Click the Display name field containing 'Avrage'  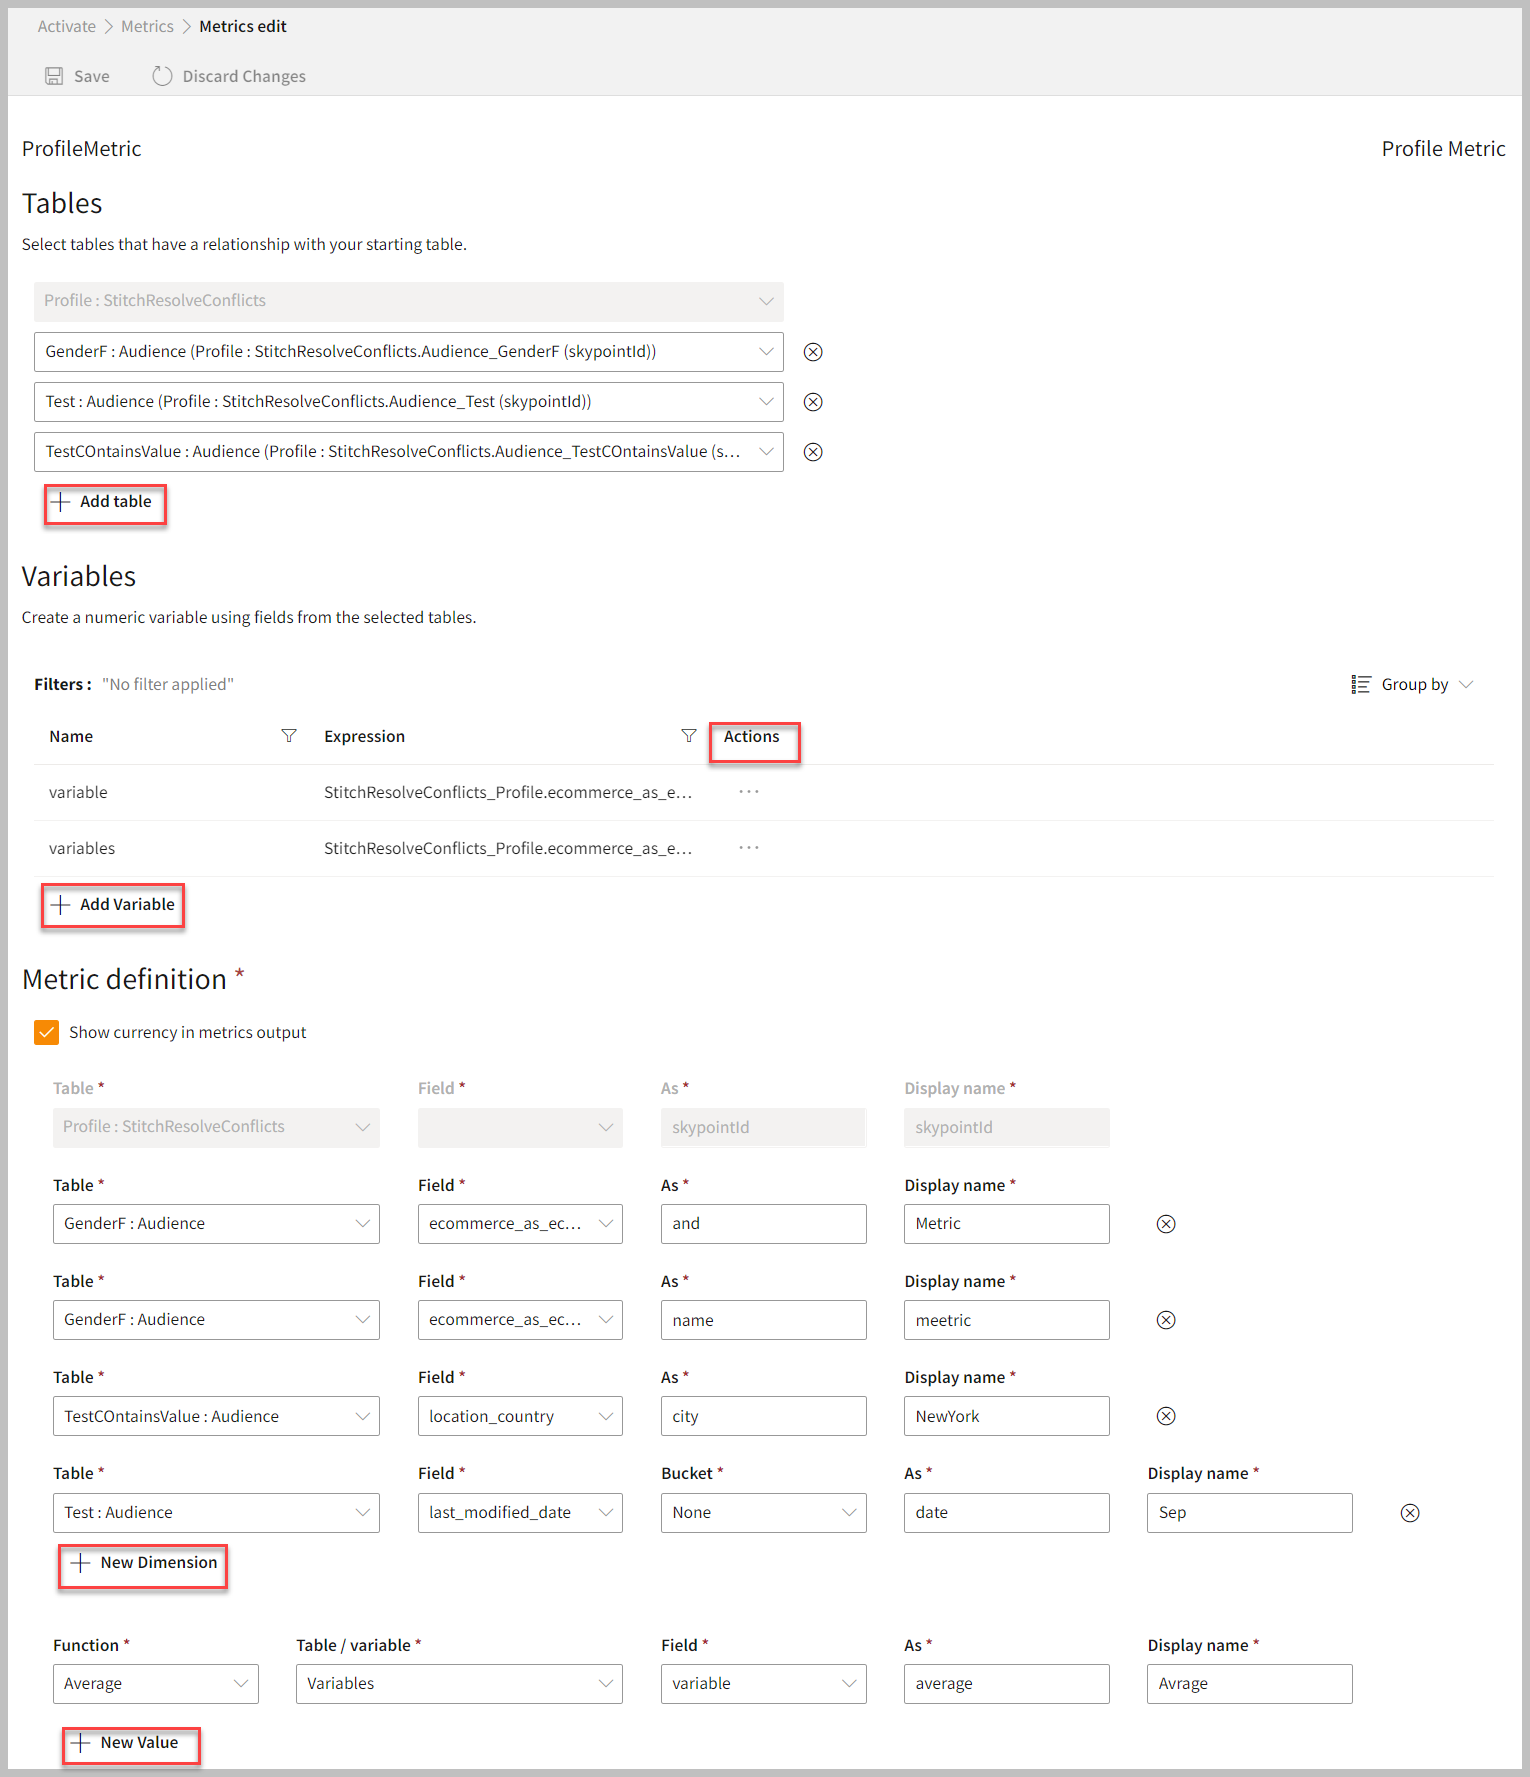tap(1250, 1684)
